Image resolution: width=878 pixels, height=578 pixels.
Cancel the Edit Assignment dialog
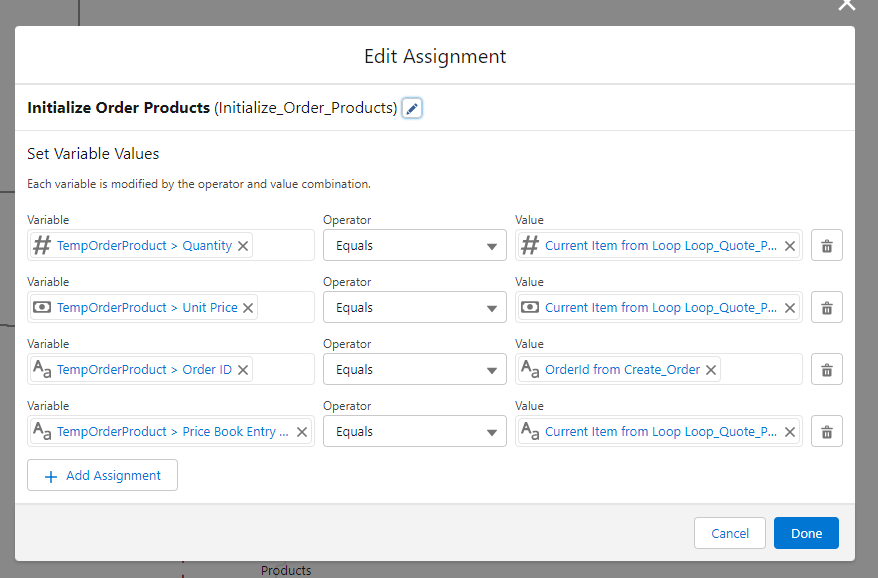pos(729,533)
